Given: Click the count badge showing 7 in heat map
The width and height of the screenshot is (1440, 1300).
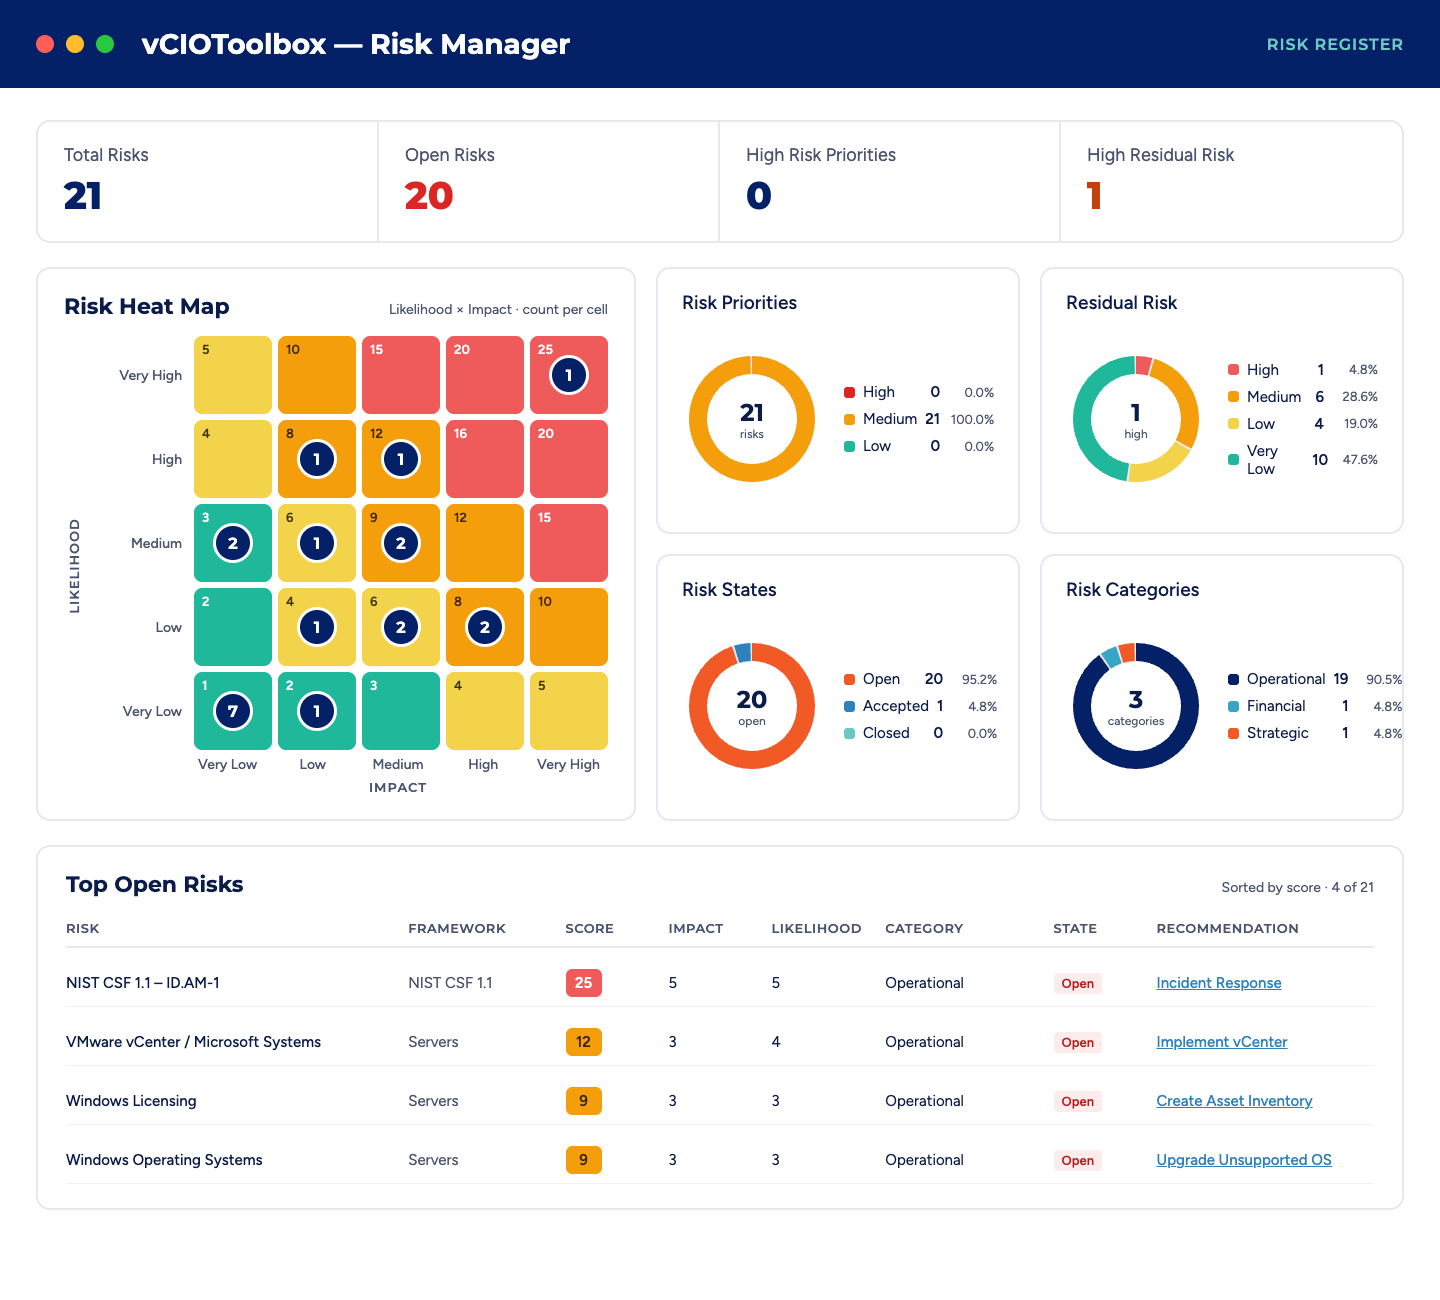Looking at the screenshot, I should [233, 711].
